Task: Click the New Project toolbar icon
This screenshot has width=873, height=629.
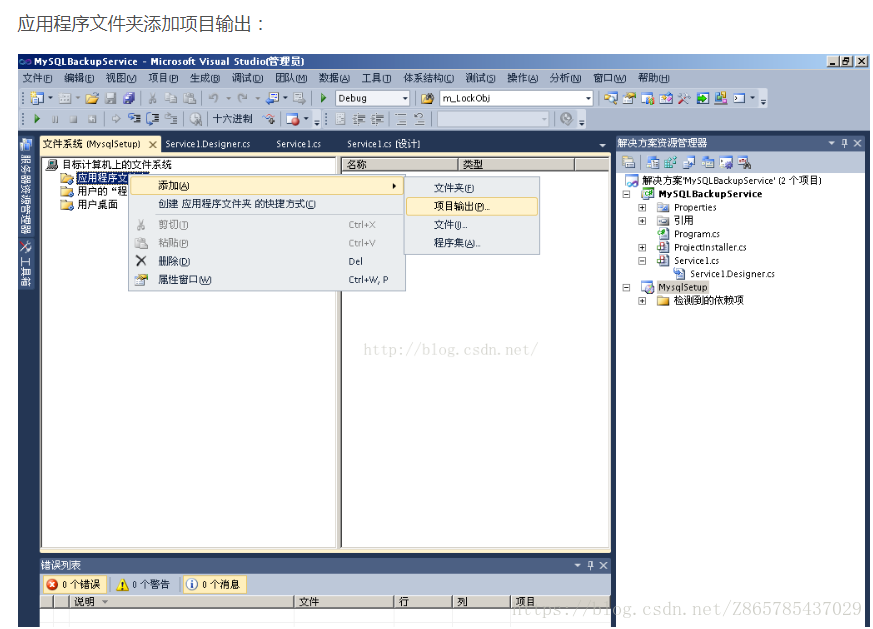Action: (x=37, y=99)
